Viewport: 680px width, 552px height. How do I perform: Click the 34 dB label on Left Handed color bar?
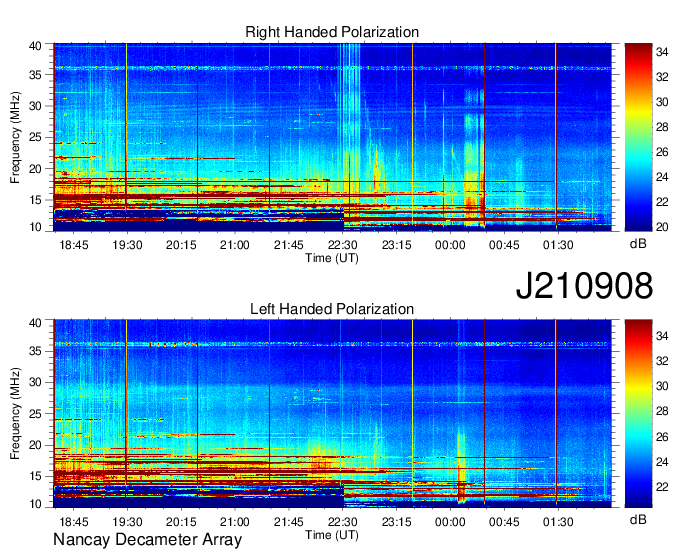[x=662, y=336]
